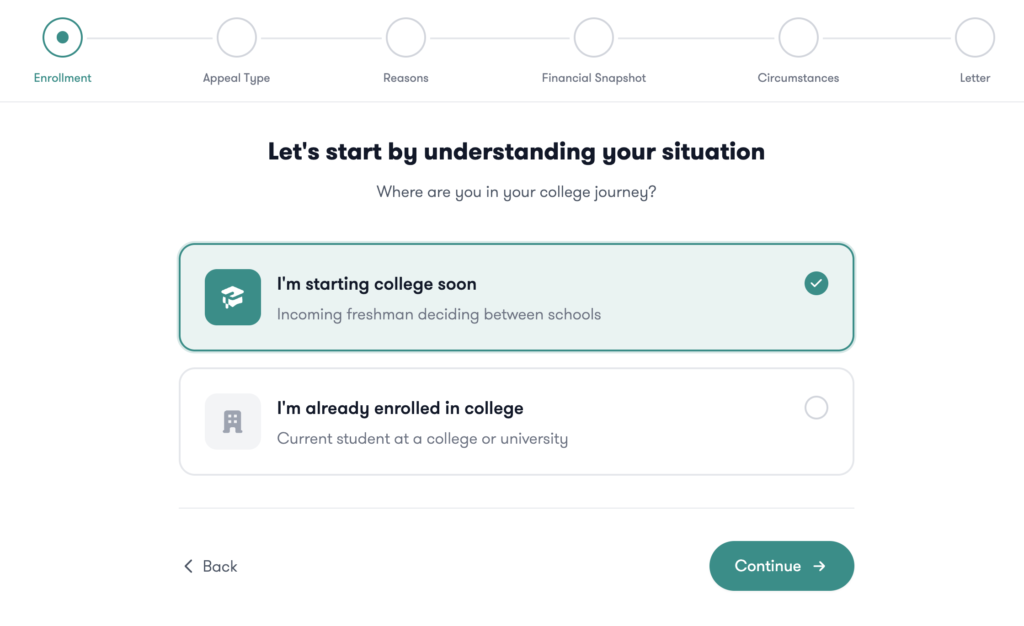Open the Financial Snapshot step circle
This screenshot has height=626, width=1024.
594,38
